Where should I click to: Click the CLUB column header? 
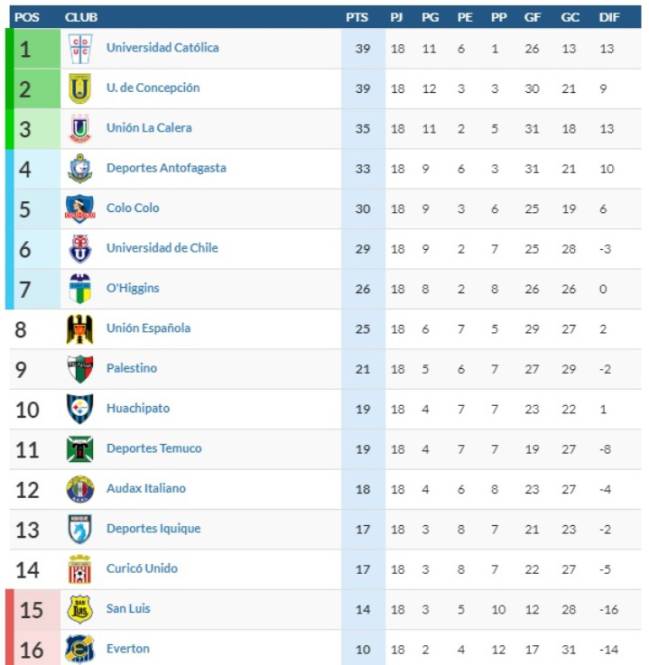81,17
